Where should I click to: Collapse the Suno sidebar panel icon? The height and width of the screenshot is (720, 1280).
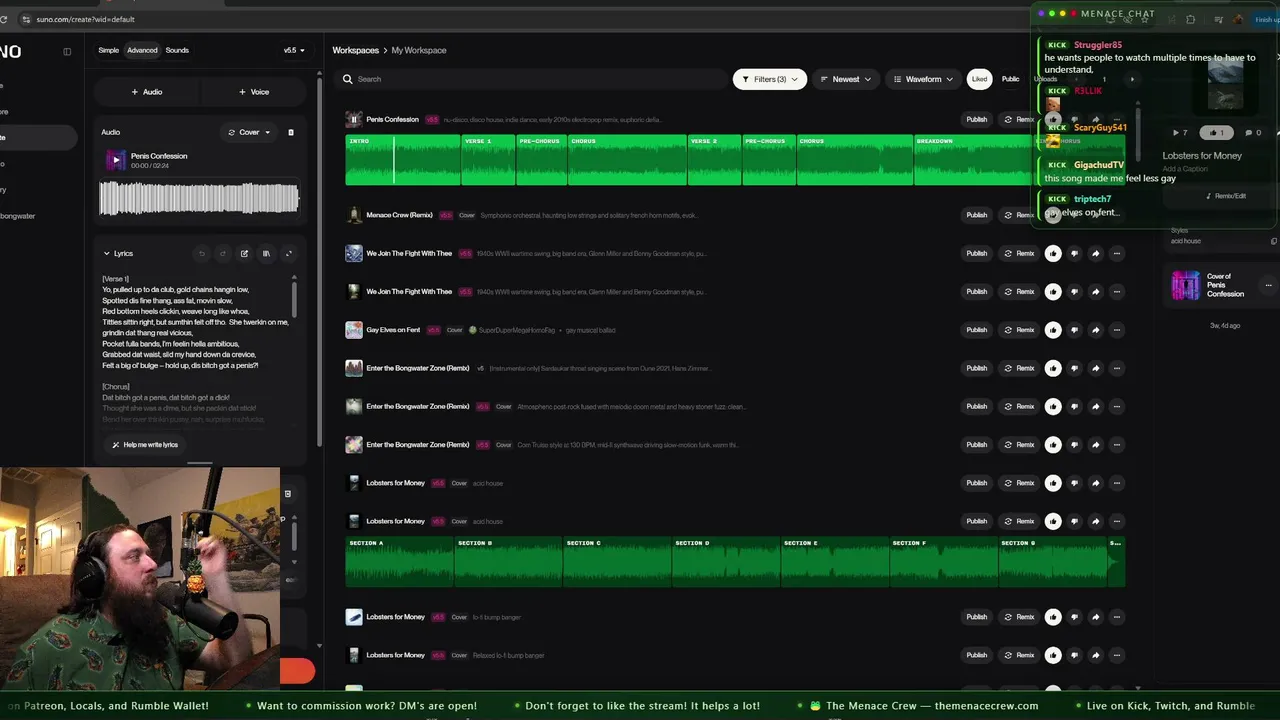pos(67,52)
